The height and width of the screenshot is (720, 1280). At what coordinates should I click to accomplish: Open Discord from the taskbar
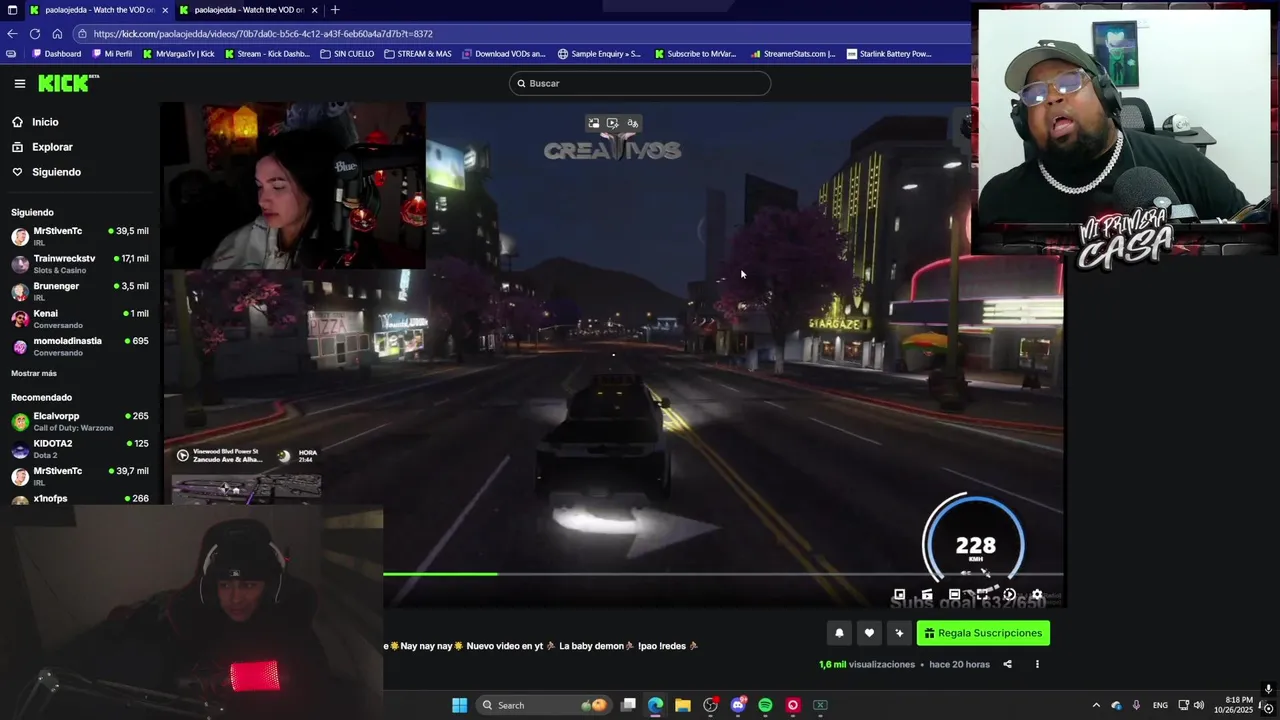738,705
